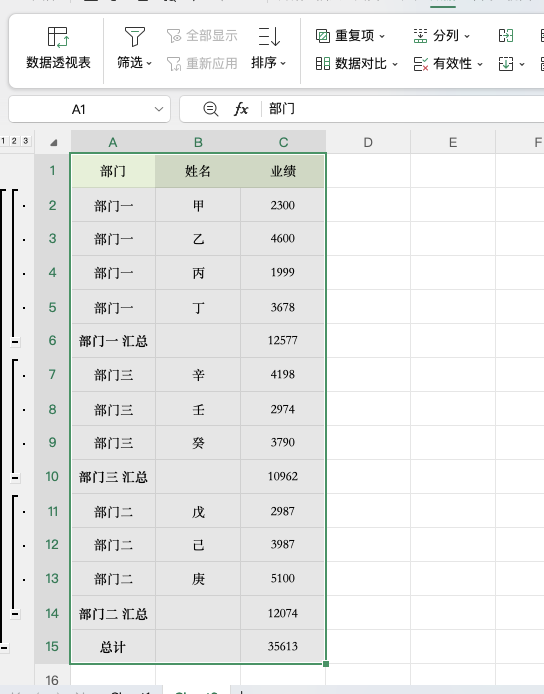Collapse the 部门一 汇总 group
This screenshot has width=544, height=694.
tap(15, 342)
